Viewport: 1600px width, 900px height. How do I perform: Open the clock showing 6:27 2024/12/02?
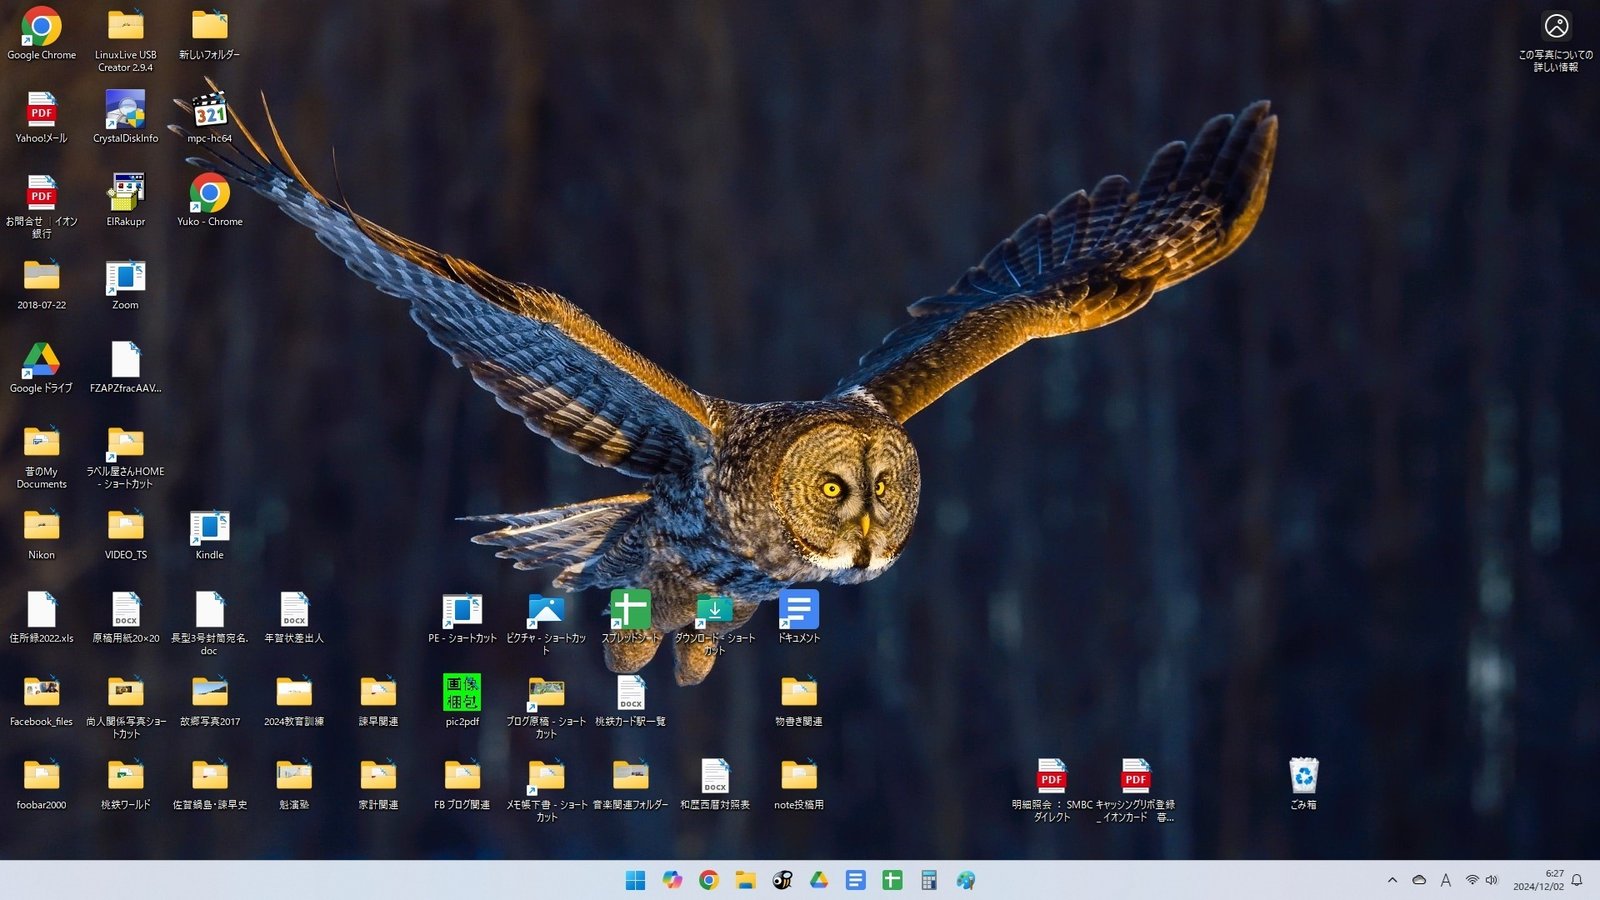[1538, 880]
